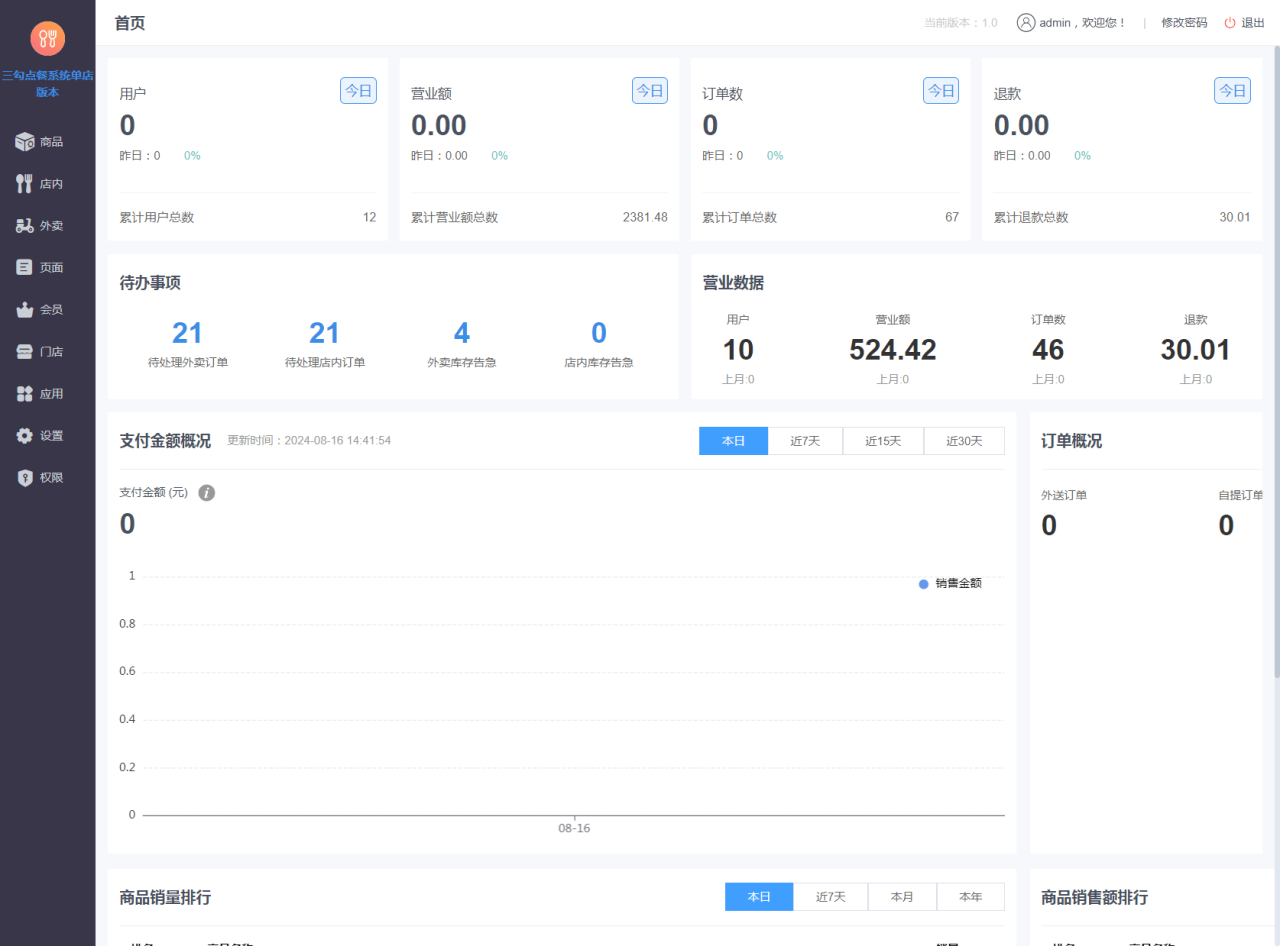Click the 门店 storefront icon
The height and width of the screenshot is (946, 1280).
[x=25, y=352]
